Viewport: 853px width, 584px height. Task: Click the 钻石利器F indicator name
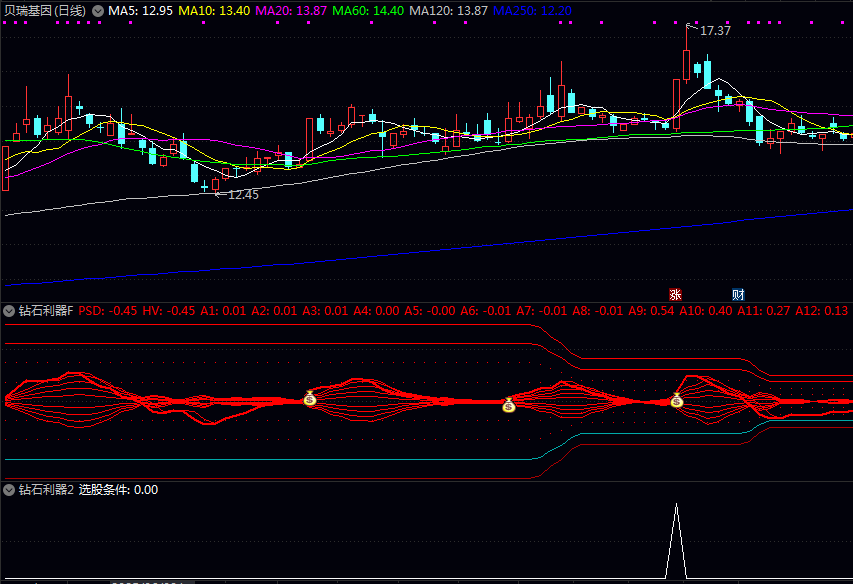pyautogui.click(x=46, y=311)
